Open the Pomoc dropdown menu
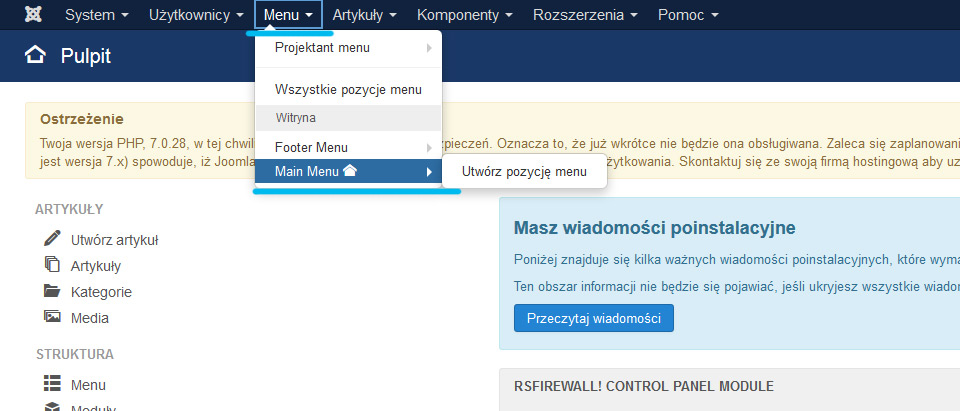The width and height of the screenshot is (960, 411). coord(688,15)
